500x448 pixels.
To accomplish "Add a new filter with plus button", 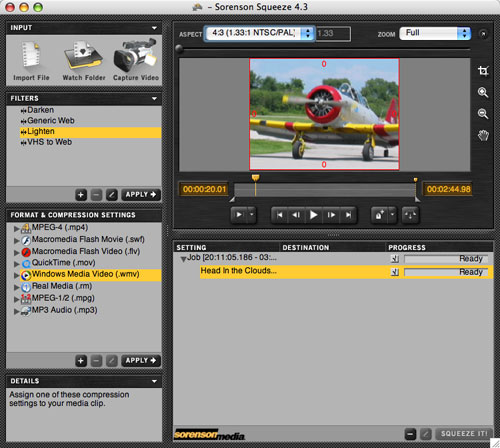I will coord(81,195).
